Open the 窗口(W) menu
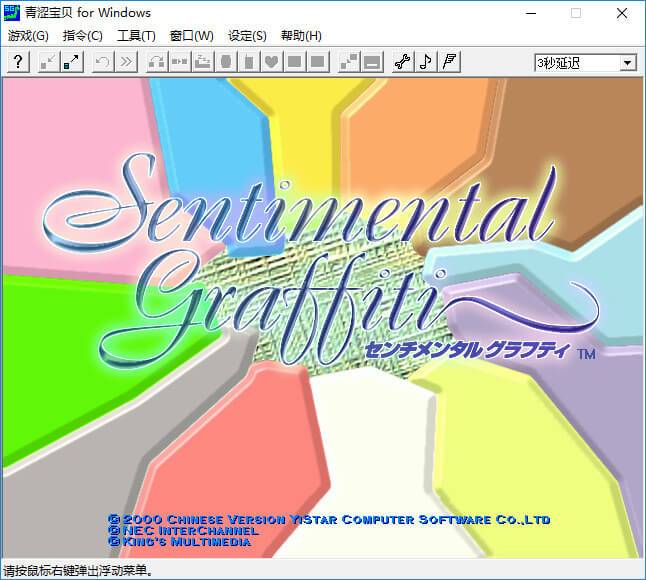Viewport: 646px width, 580px height. [191, 36]
